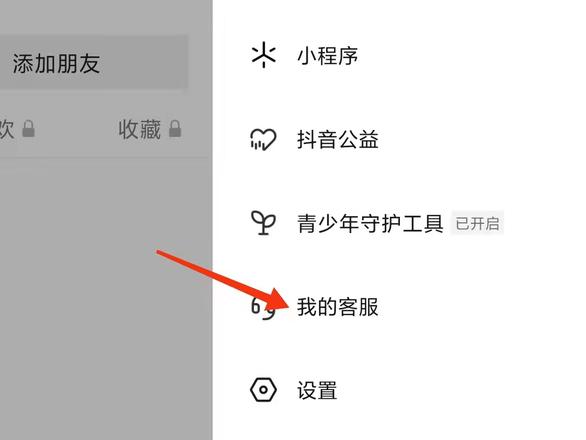Open the 我的客服 entry text

click(x=337, y=307)
